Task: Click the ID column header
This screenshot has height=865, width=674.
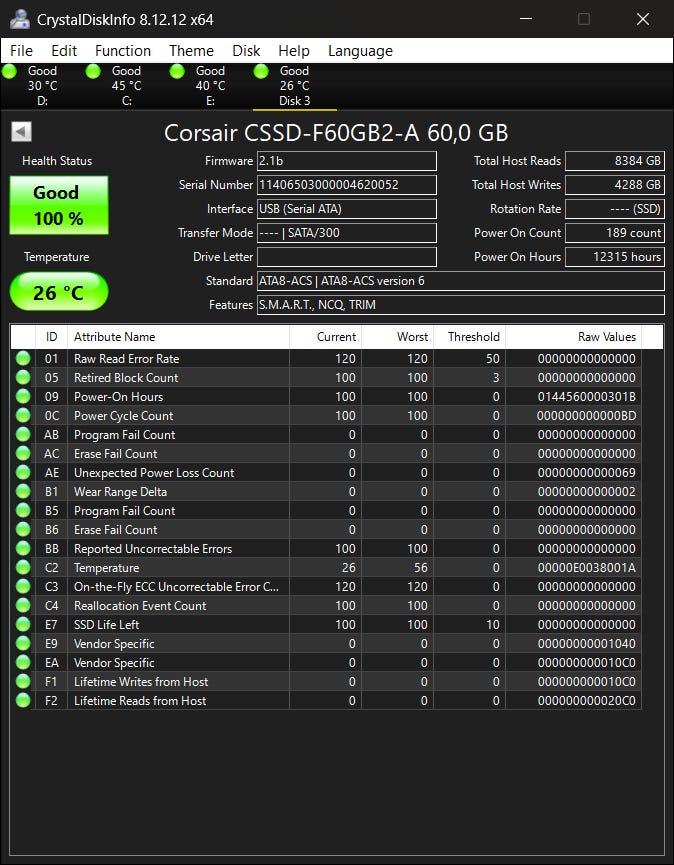Action: pos(51,337)
